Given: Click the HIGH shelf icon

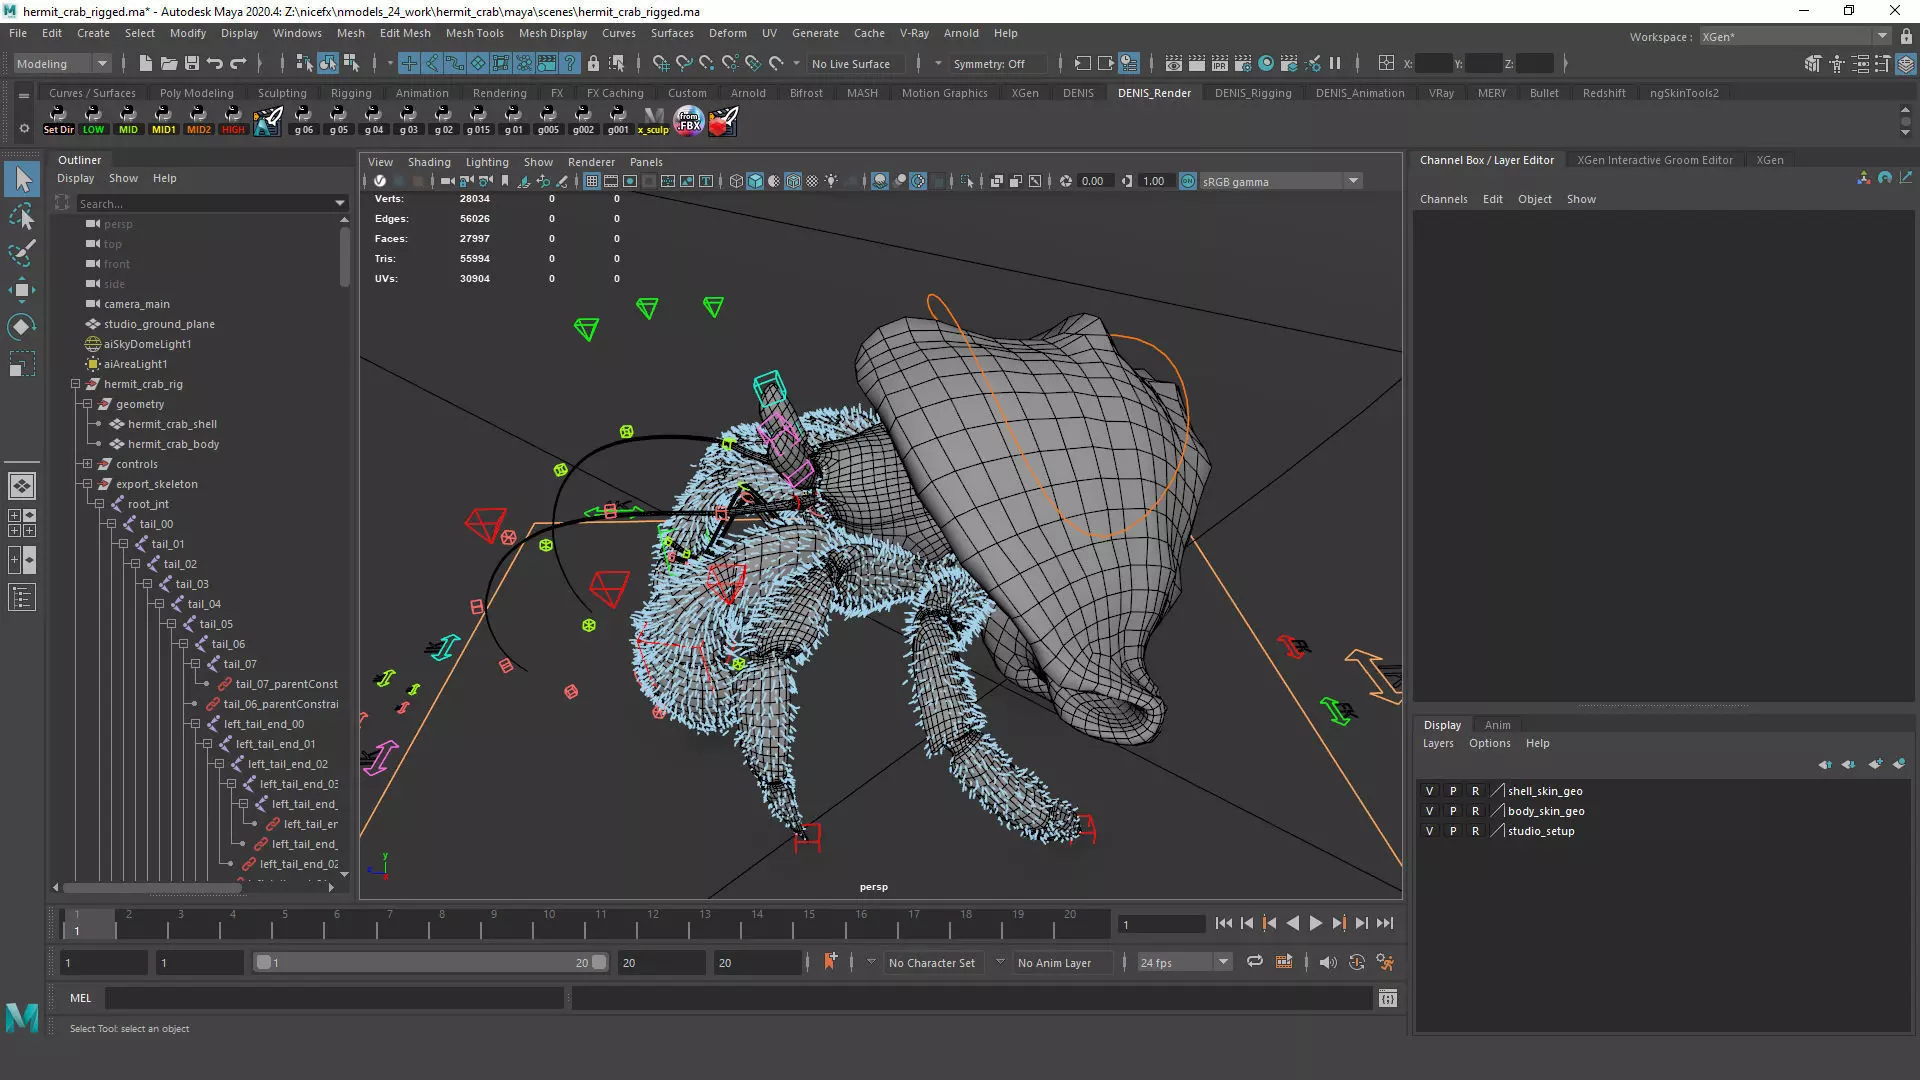Looking at the screenshot, I should [x=233, y=120].
